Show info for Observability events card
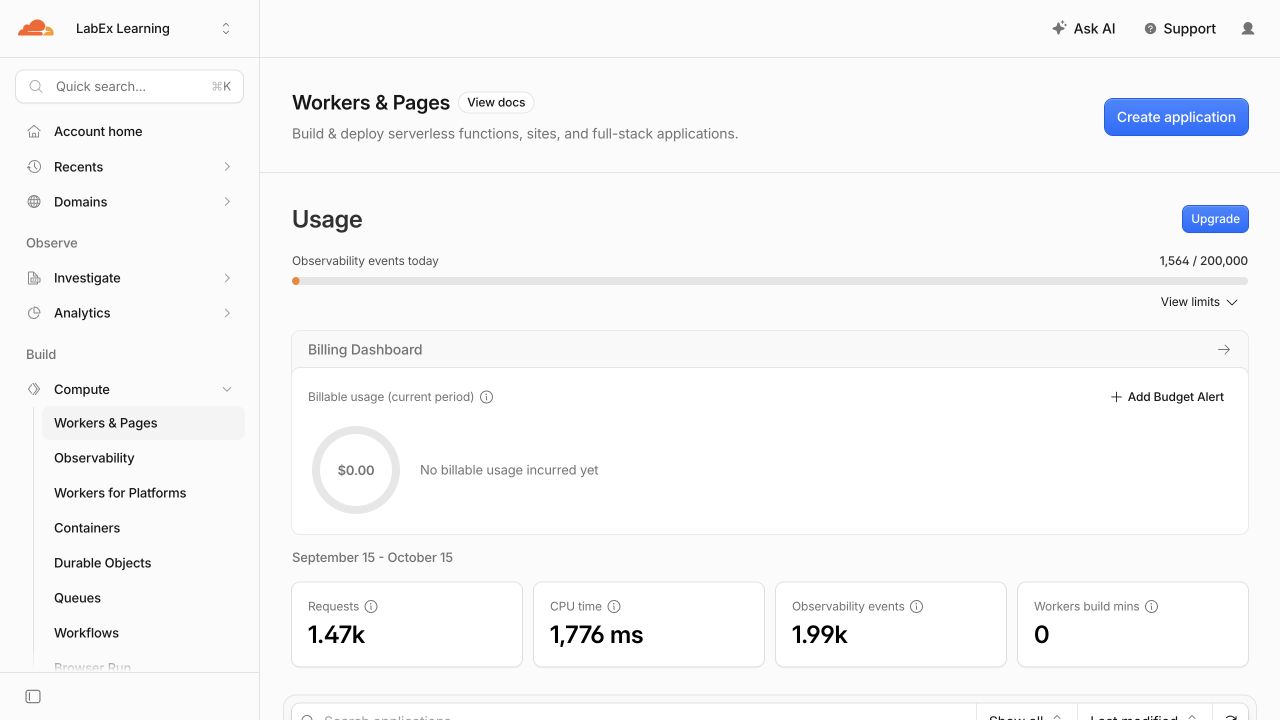The width and height of the screenshot is (1280, 720). (x=917, y=607)
